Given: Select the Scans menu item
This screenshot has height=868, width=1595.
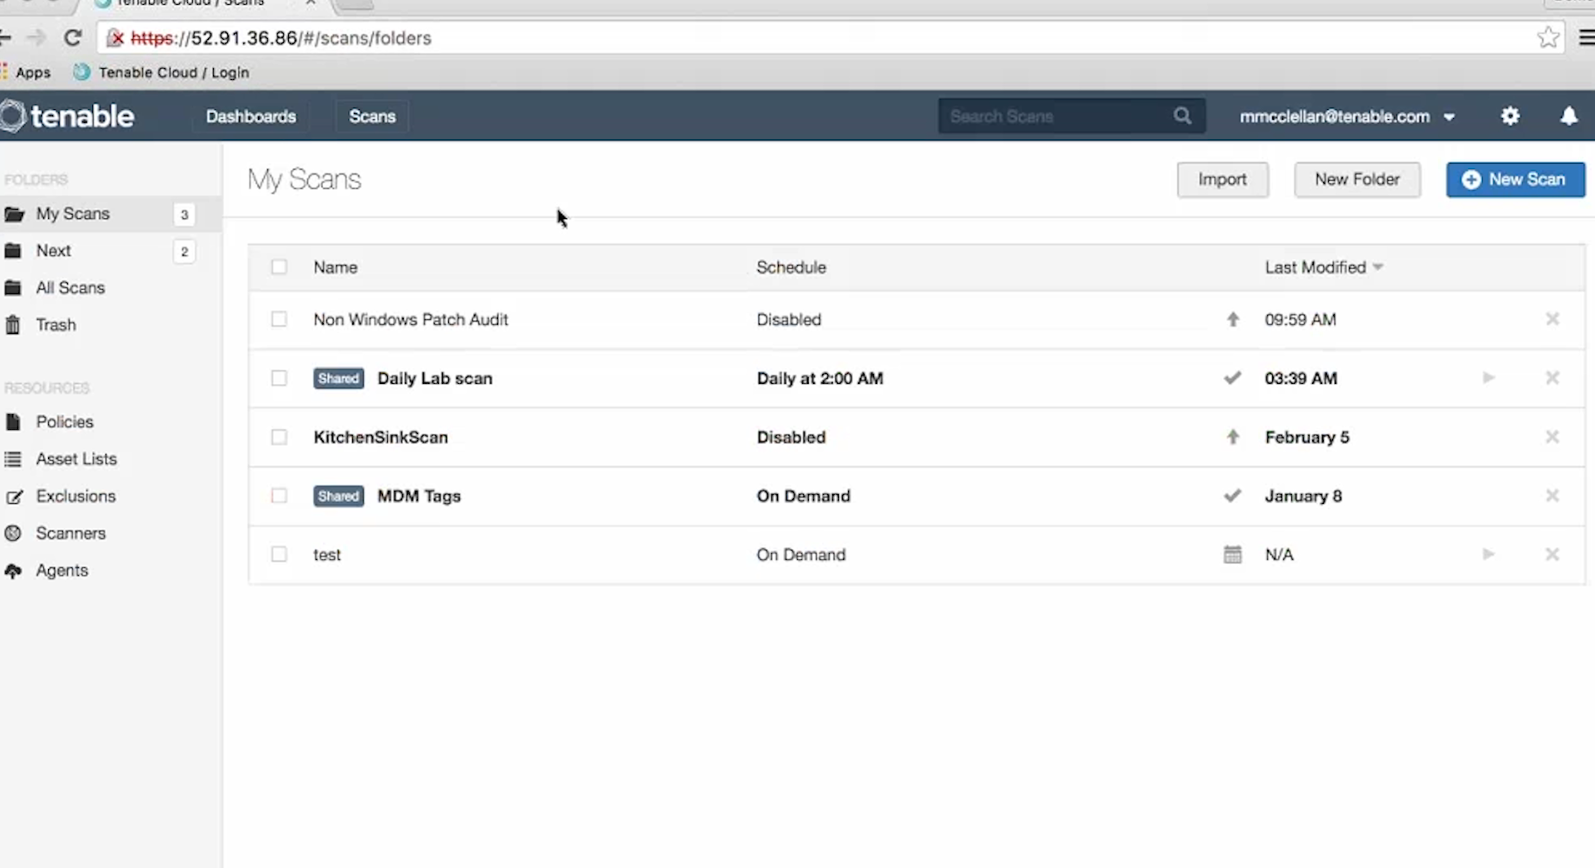Looking at the screenshot, I should (x=372, y=116).
